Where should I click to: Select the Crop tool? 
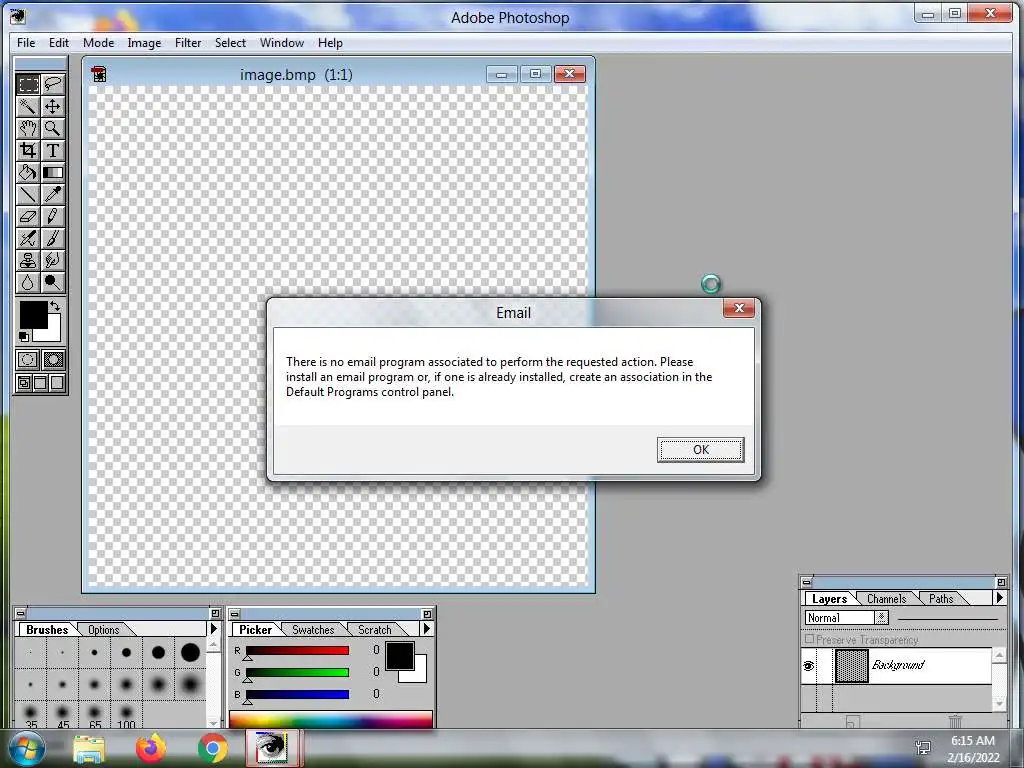pyautogui.click(x=28, y=151)
